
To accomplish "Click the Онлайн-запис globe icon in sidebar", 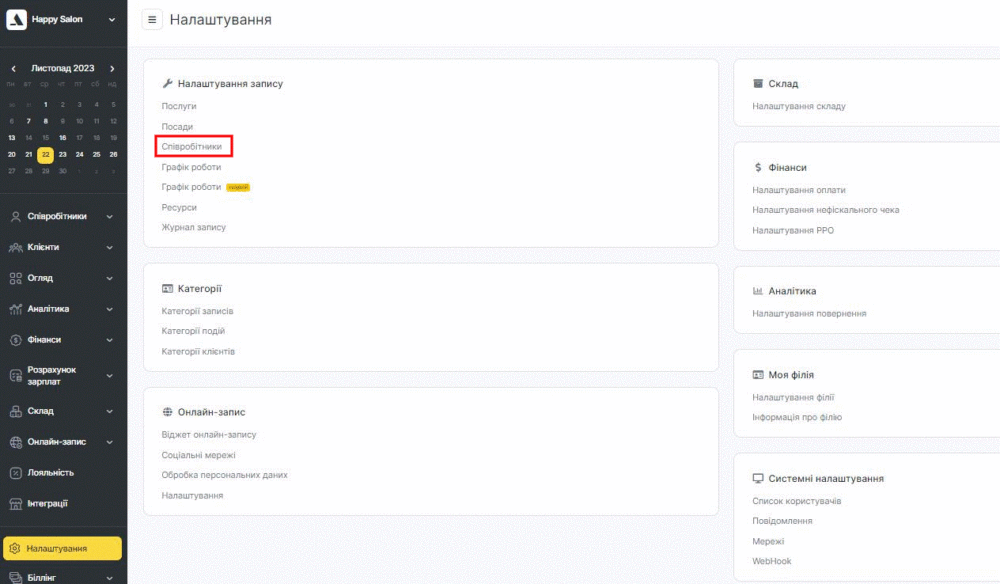I will pyautogui.click(x=16, y=442).
